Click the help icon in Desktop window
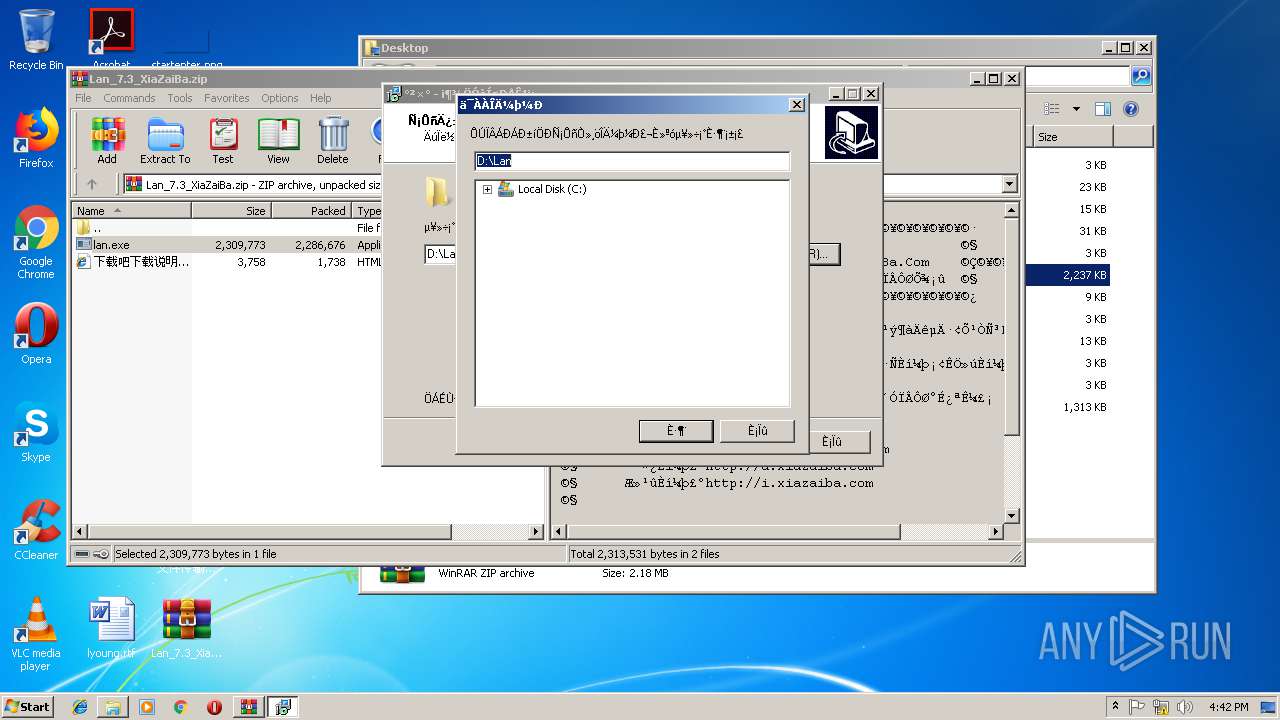The height and width of the screenshot is (720, 1280). (1131, 109)
